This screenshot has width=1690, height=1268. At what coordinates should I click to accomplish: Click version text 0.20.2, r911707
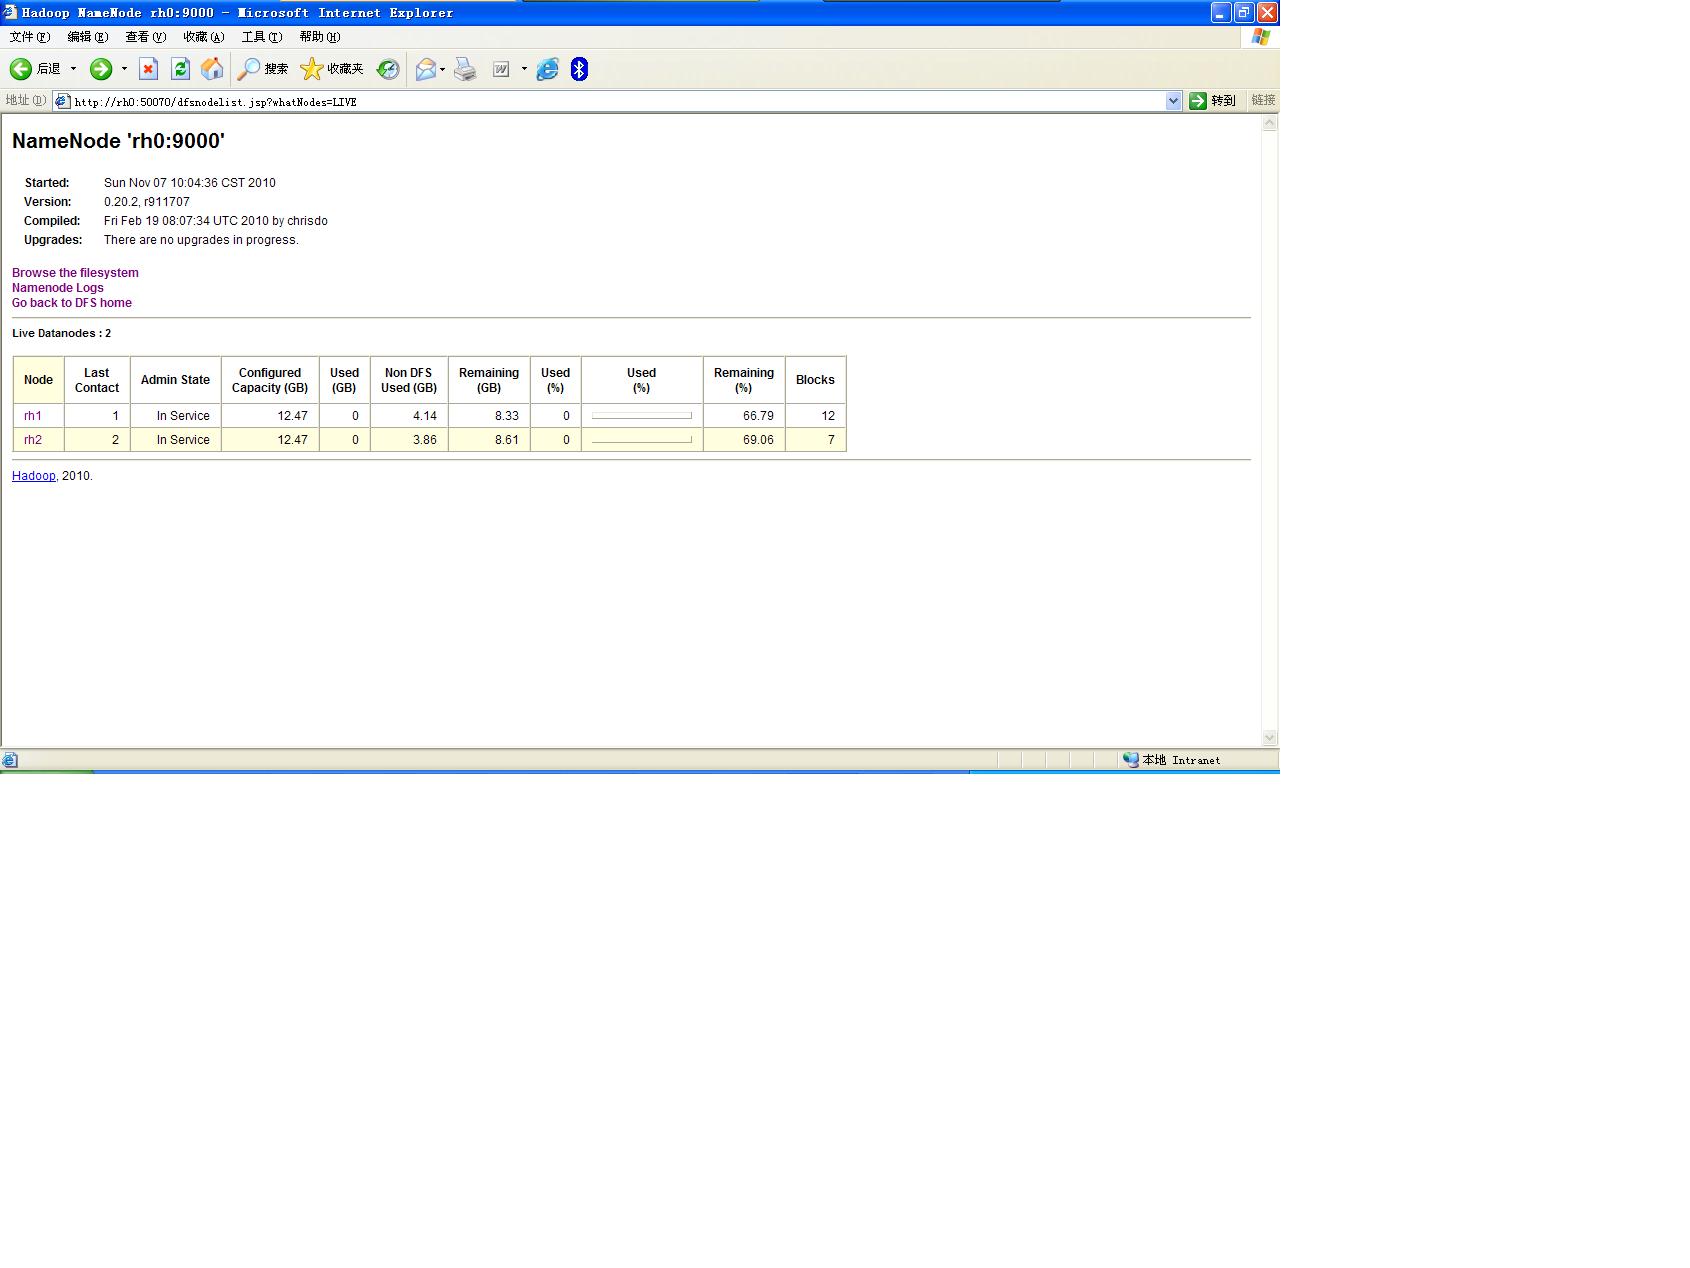[147, 202]
